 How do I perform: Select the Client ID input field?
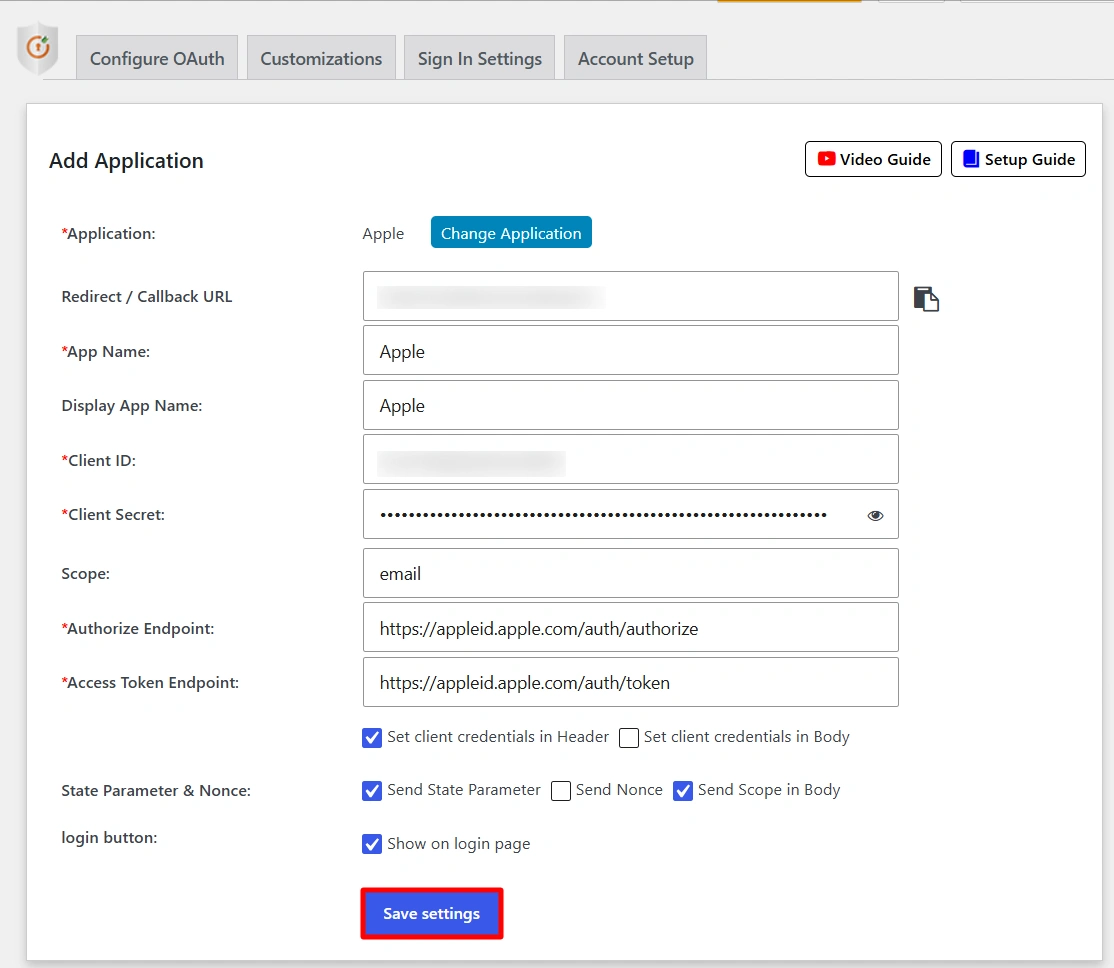630,459
